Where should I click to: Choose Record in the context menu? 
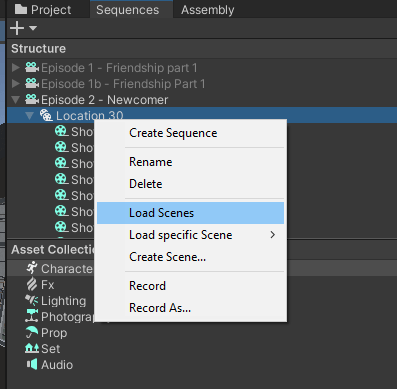click(x=190, y=286)
